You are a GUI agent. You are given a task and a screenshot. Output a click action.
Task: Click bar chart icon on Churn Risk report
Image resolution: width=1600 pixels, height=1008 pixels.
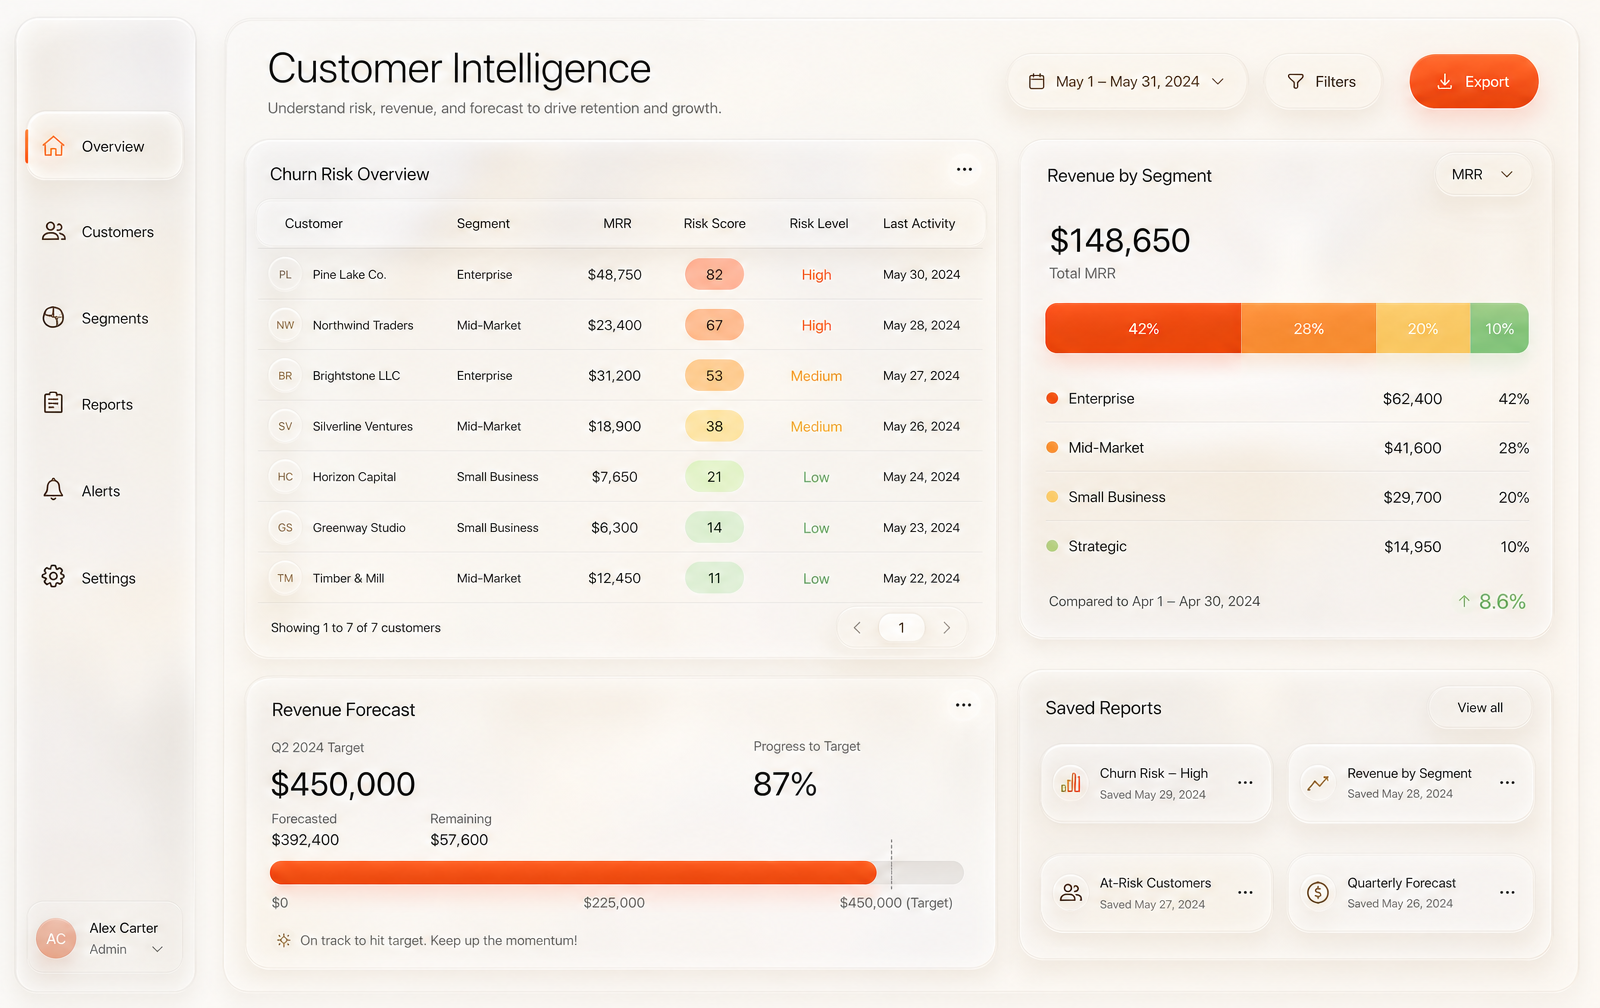click(1070, 783)
